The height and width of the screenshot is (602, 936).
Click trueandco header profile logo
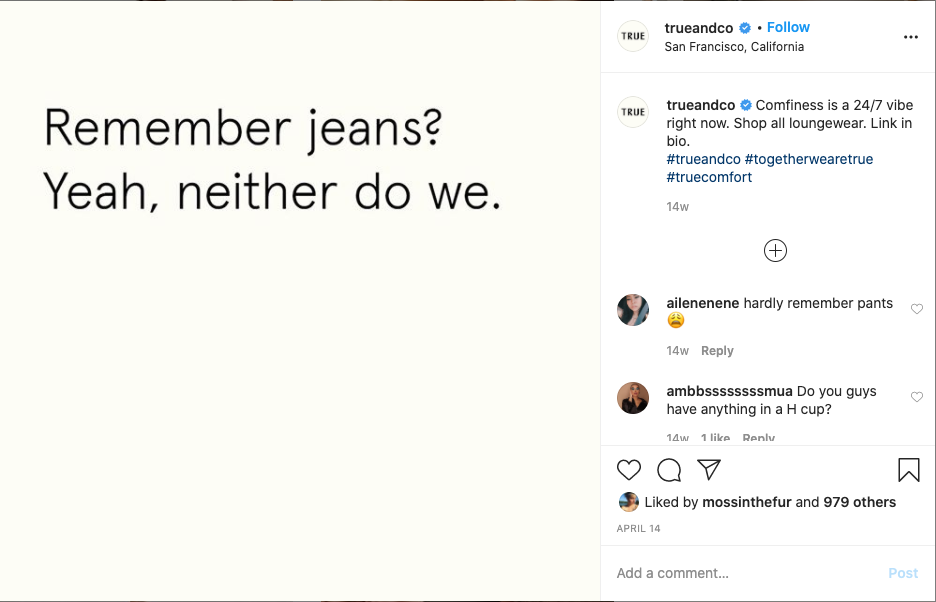pyautogui.click(x=633, y=36)
